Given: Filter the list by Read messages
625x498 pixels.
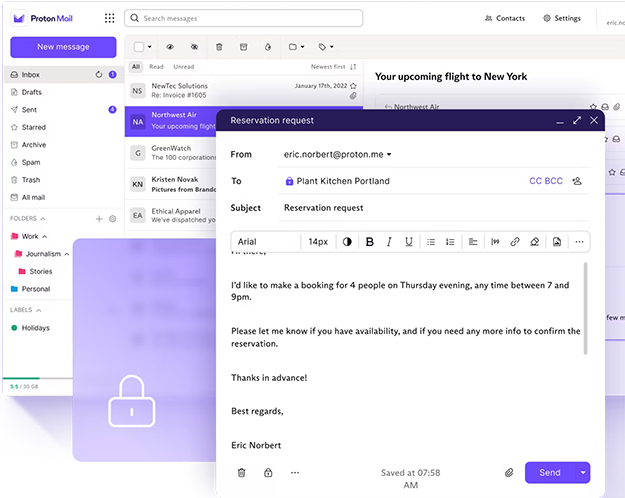Looking at the screenshot, I should click(x=156, y=67).
